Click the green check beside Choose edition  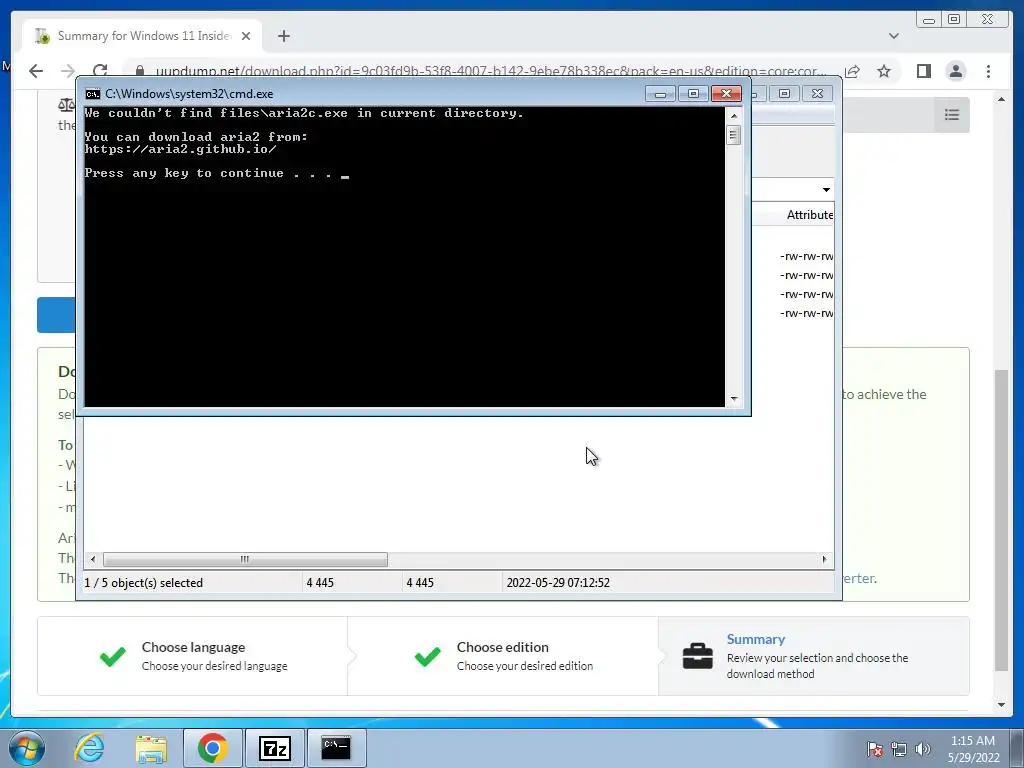pos(428,656)
